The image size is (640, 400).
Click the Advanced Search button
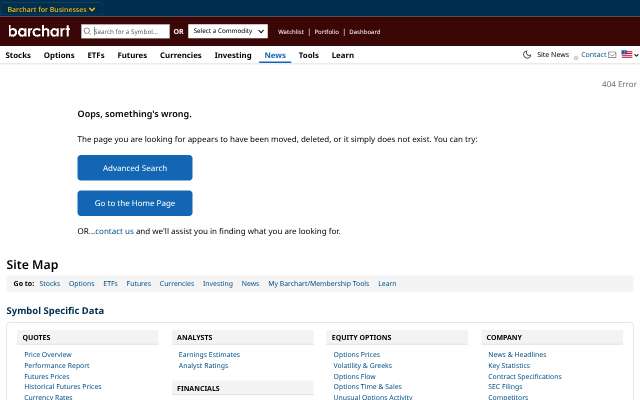[x=135, y=168]
